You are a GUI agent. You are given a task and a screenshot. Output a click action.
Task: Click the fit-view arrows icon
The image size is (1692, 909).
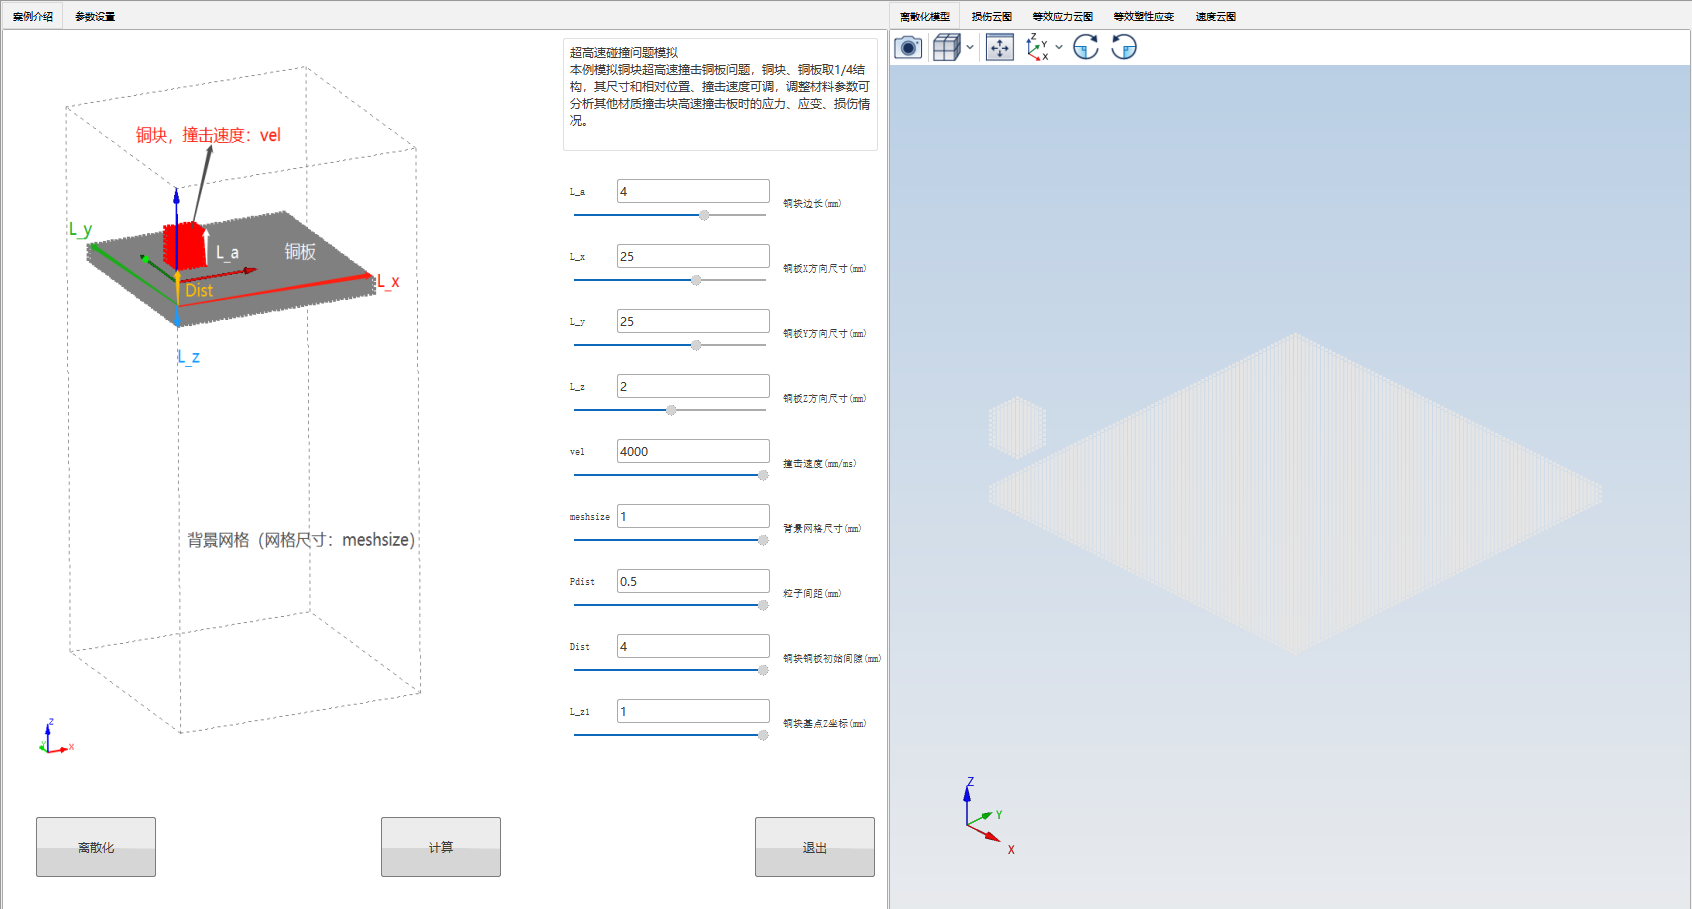(x=999, y=47)
